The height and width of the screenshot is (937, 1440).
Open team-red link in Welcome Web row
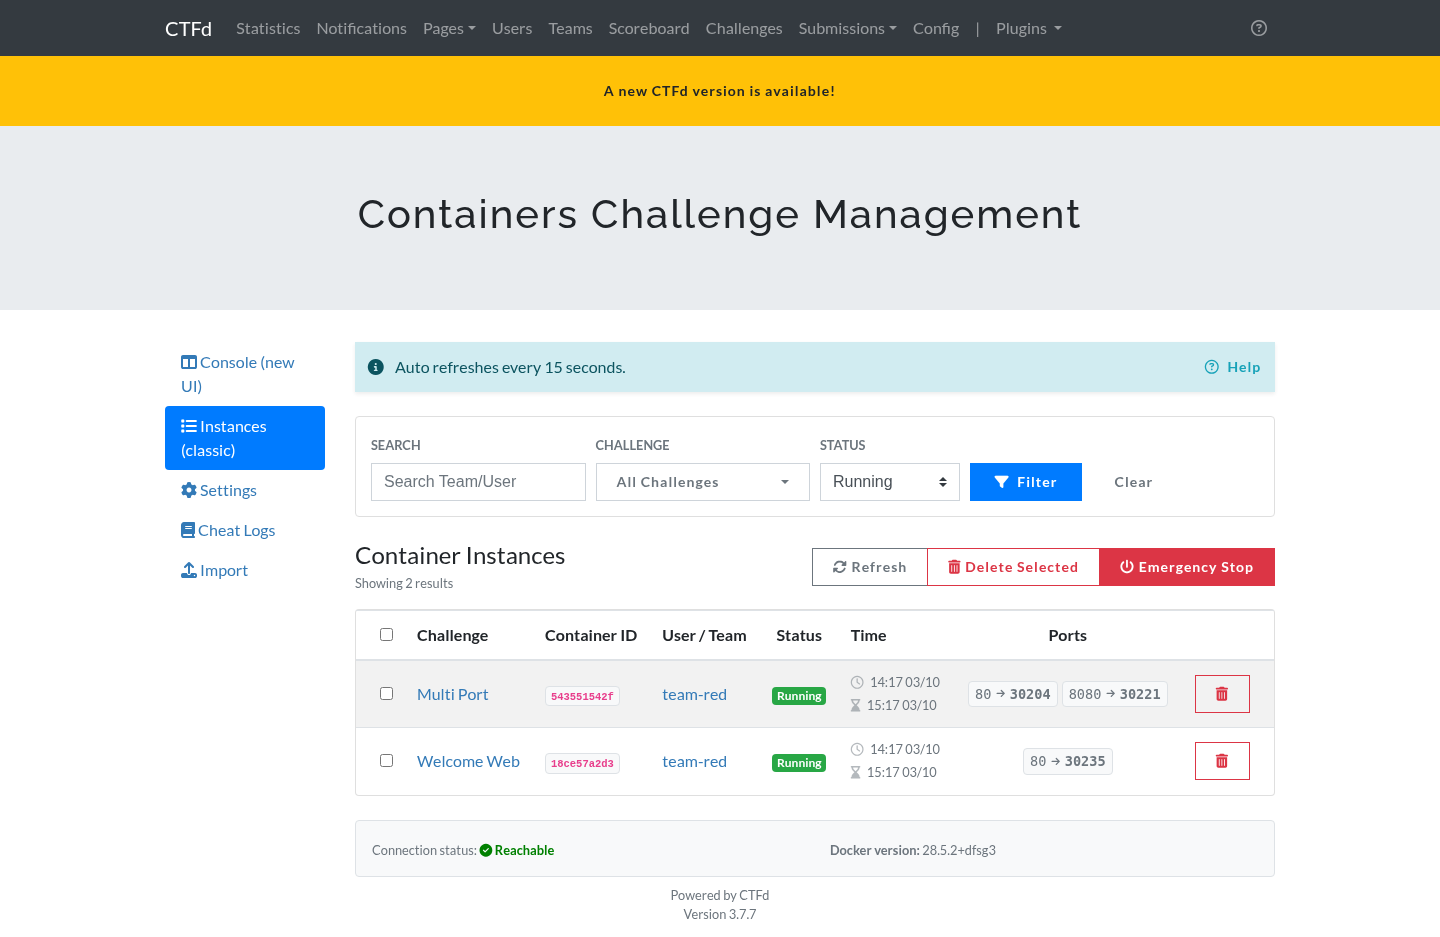click(x=694, y=761)
